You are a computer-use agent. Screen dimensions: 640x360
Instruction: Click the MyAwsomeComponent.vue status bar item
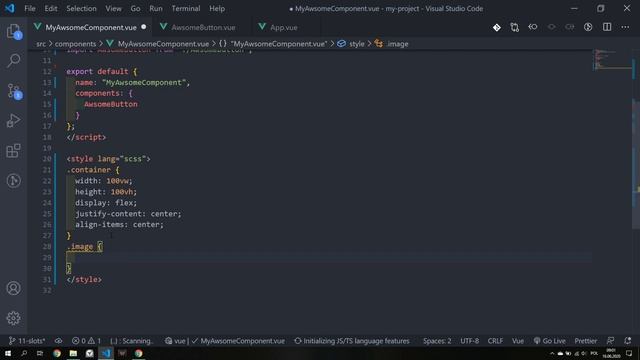tap(238, 340)
